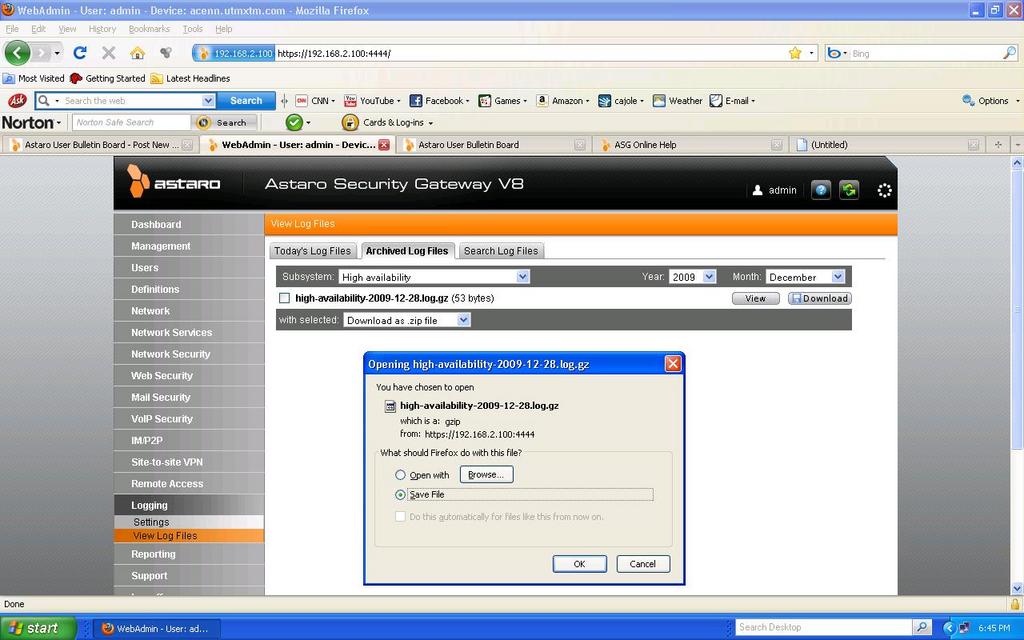1024x640 pixels.
Task: Click the bookmark star in address bar
Action: coord(795,53)
